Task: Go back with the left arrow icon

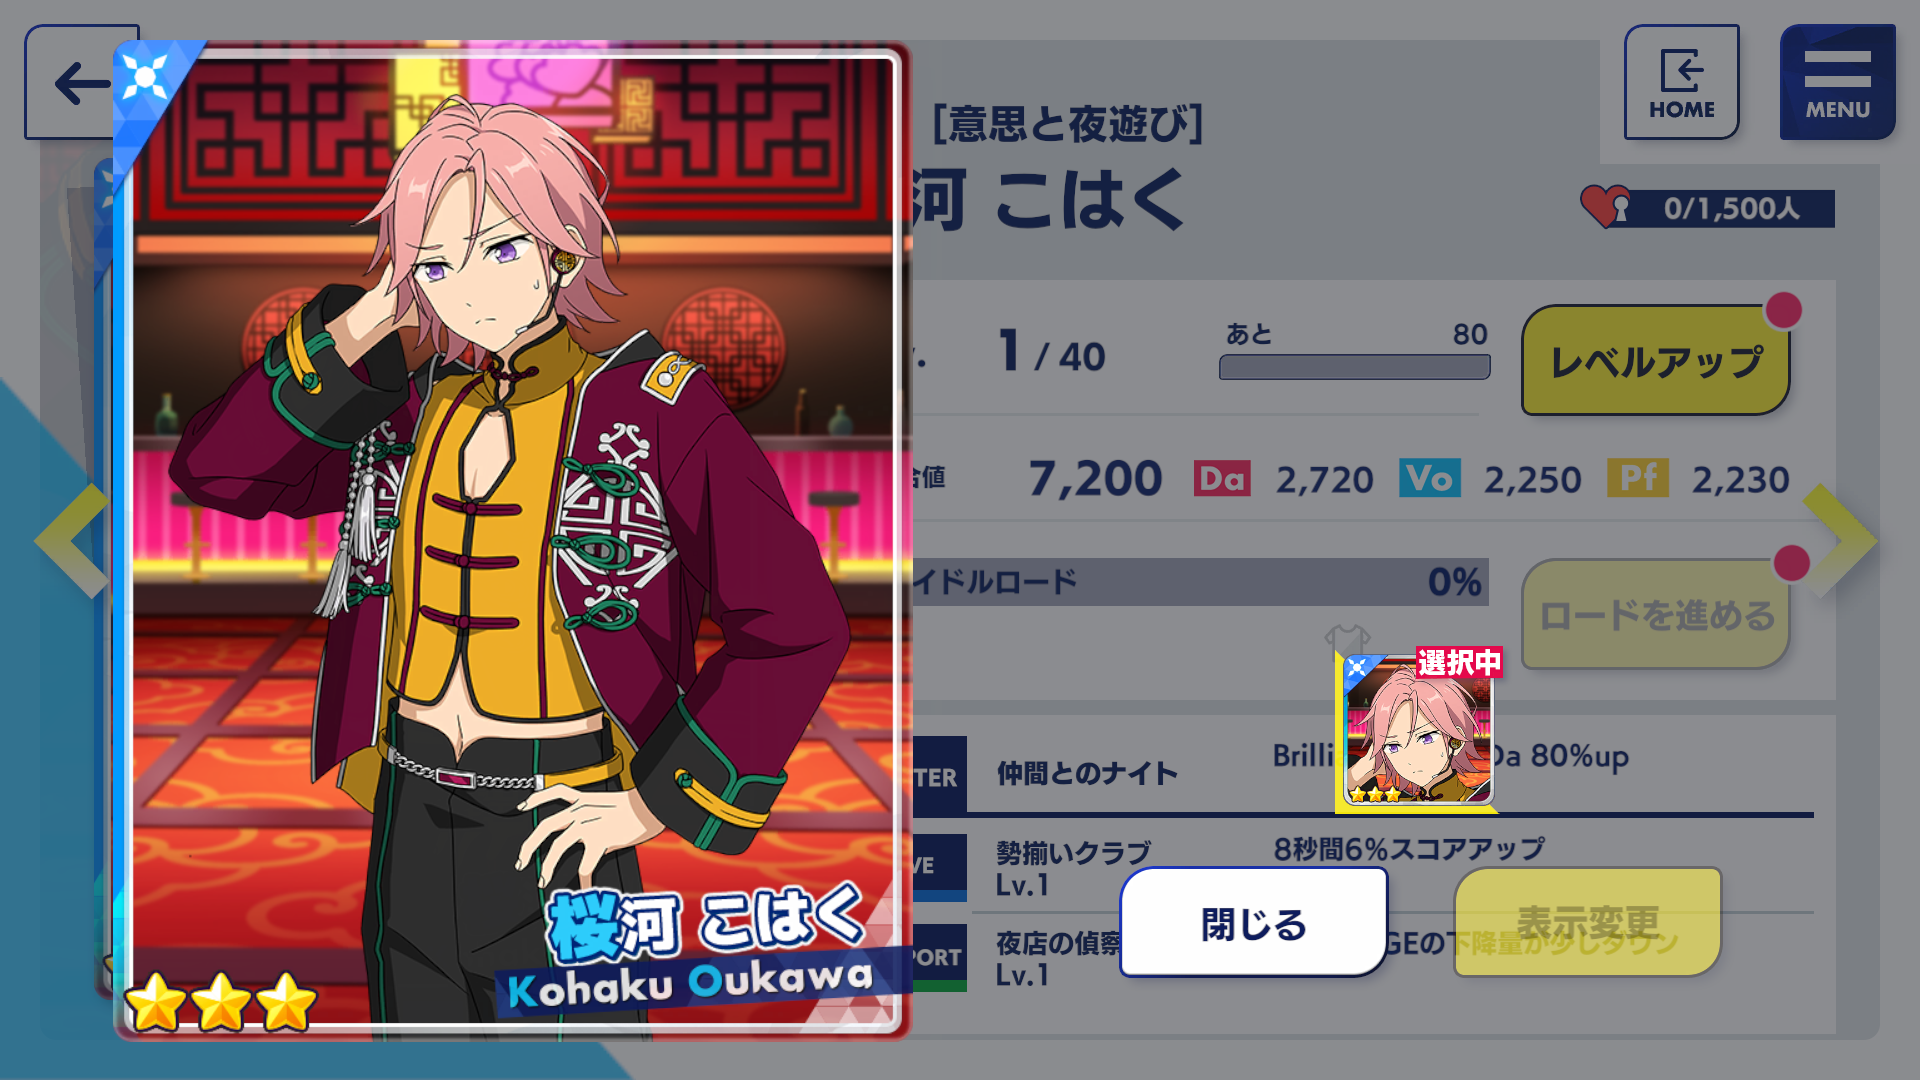Action: [x=80, y=82]
